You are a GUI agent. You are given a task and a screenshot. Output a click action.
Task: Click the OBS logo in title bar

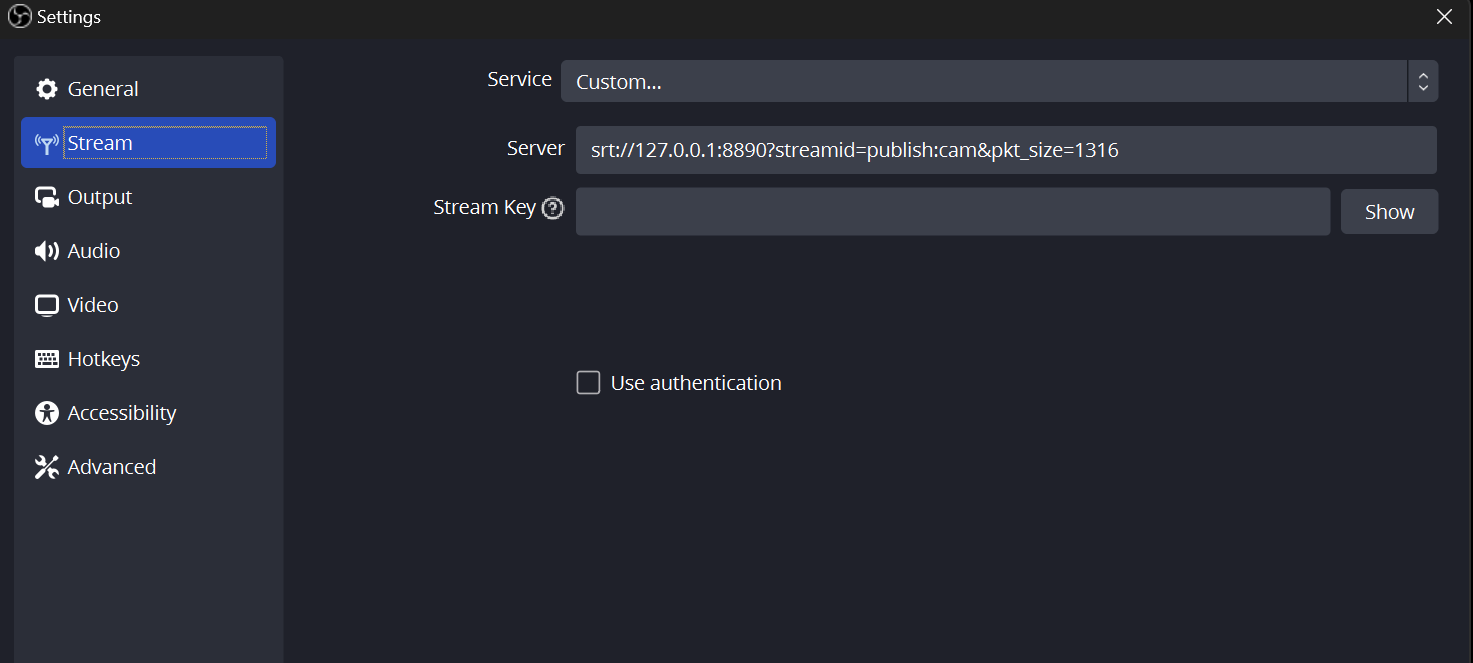19,16
